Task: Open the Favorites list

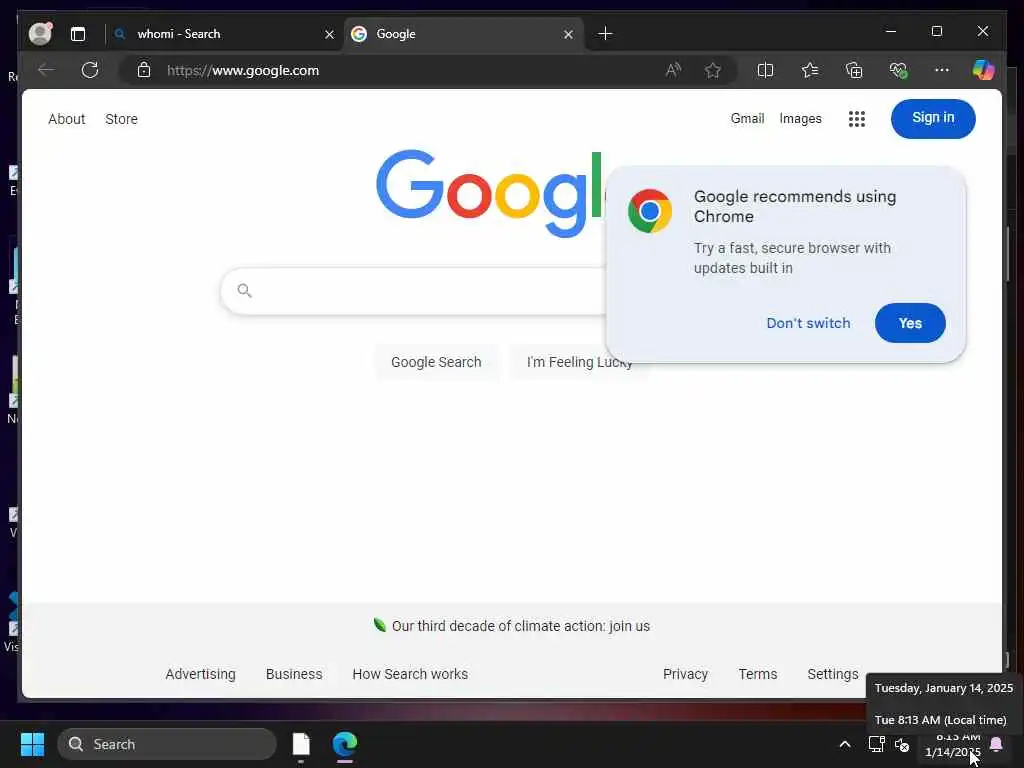Action: [810, 70]
